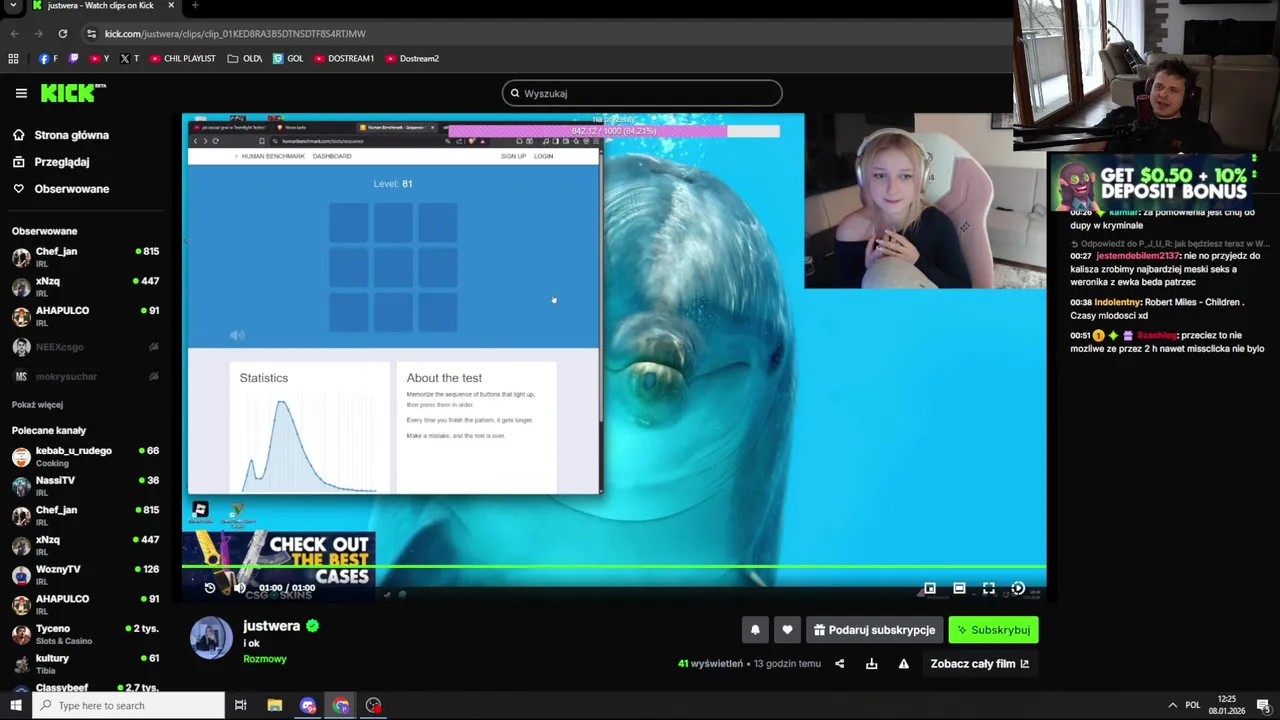The image size is (1280, 720).
Task: Open the notification center icon
Action: click(1263, 706)
